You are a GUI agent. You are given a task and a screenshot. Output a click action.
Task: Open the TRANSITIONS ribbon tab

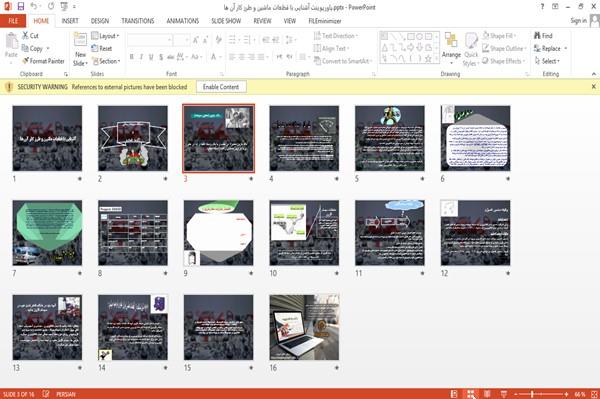[x=138, y=21]
